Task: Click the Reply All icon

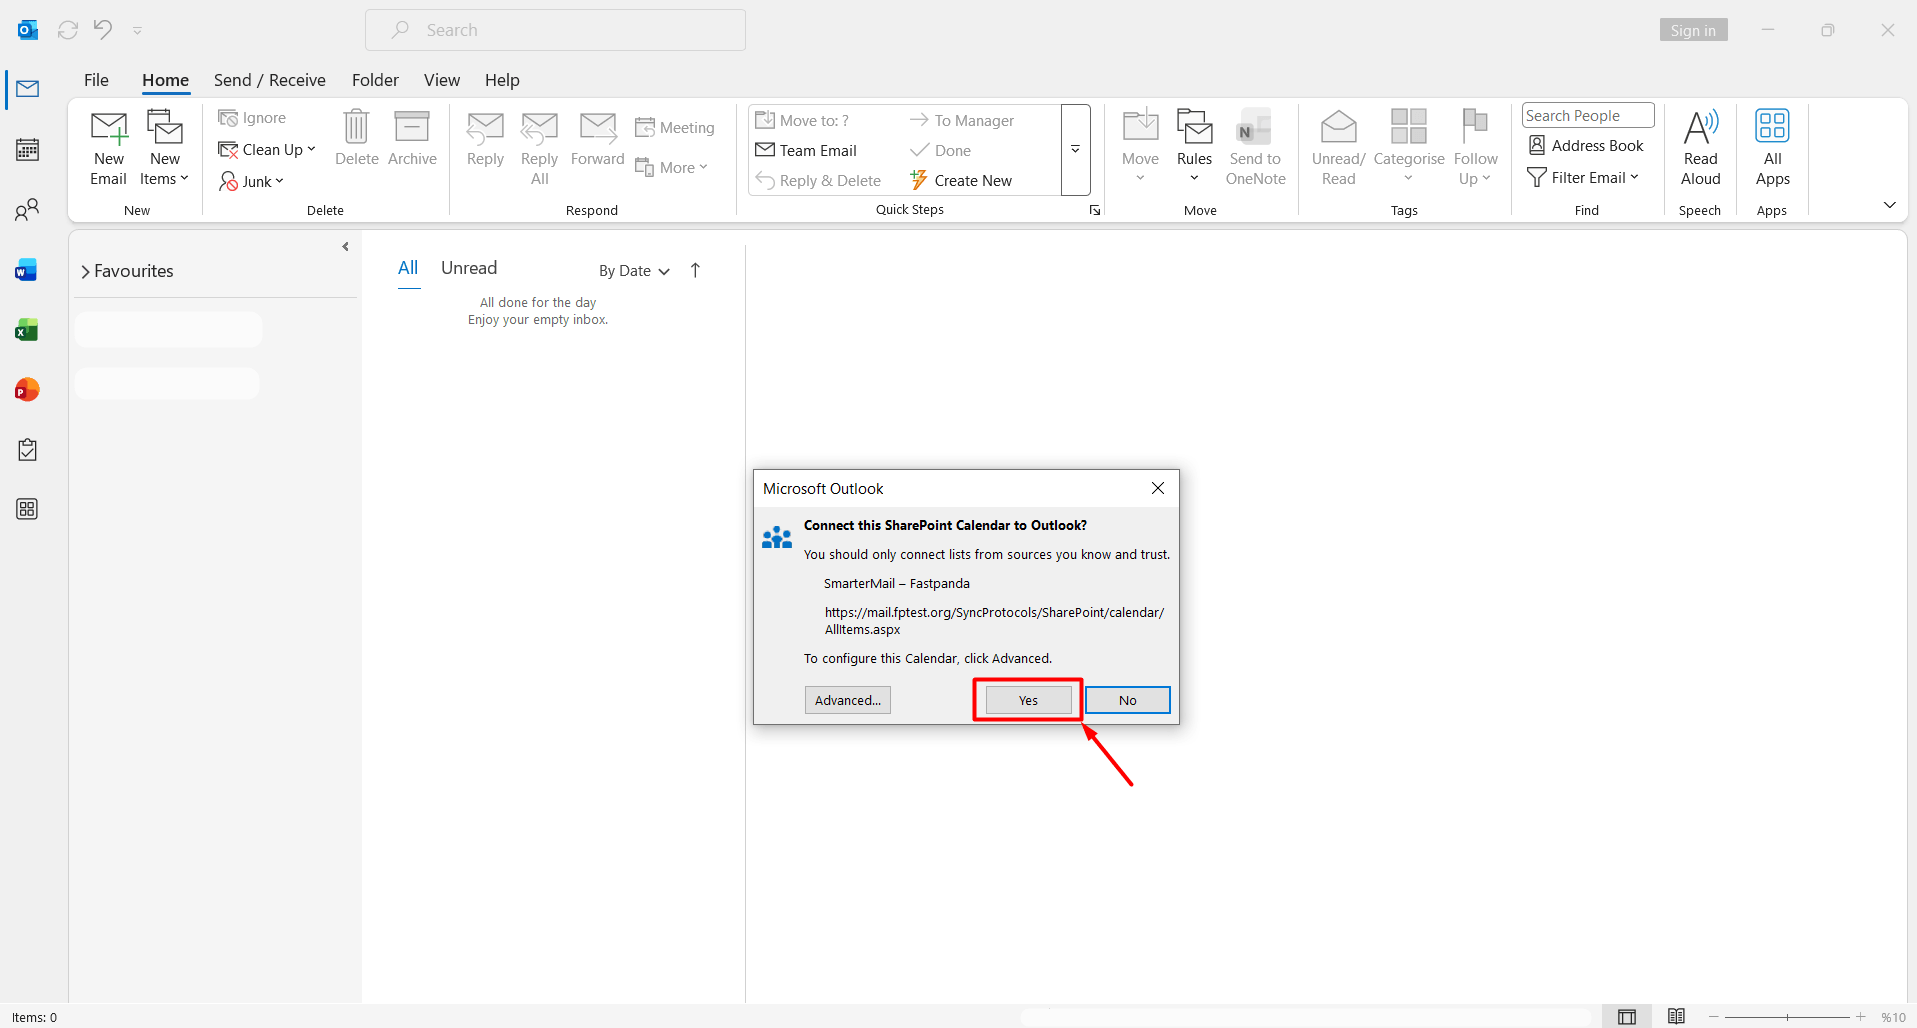Action: tap(539, 147)
